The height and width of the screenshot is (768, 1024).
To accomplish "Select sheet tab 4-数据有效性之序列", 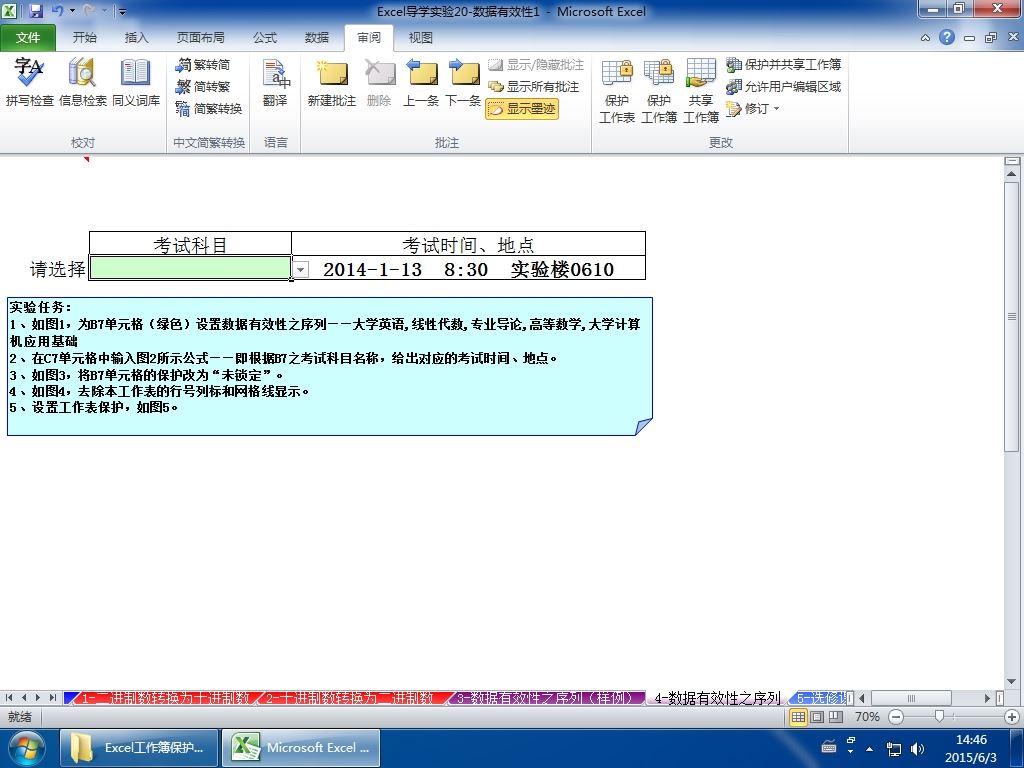I will [x=717, y=698].
